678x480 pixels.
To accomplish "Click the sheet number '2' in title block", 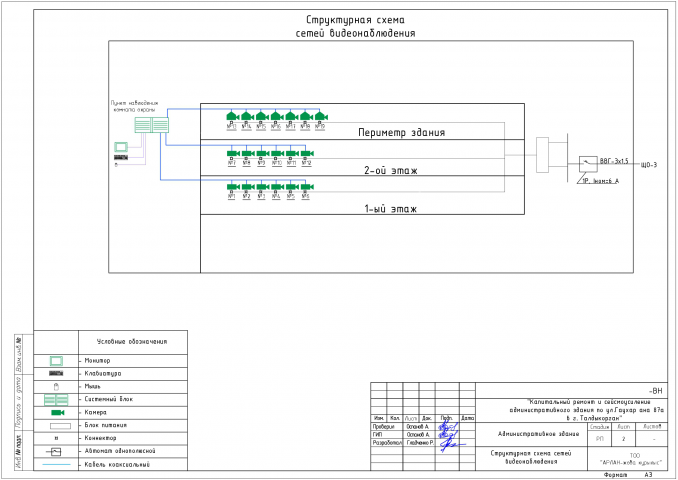I will [x=624, y=439].
